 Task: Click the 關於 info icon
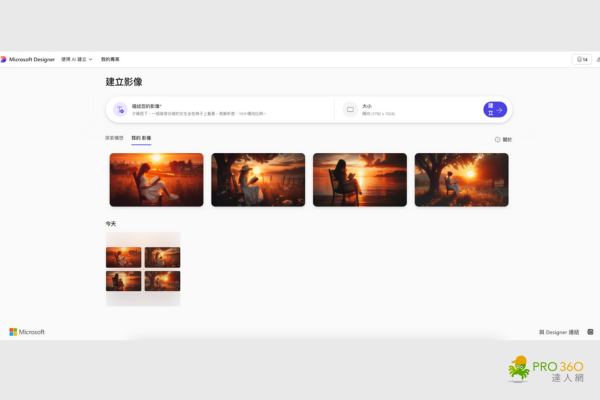tap(498, 139)
